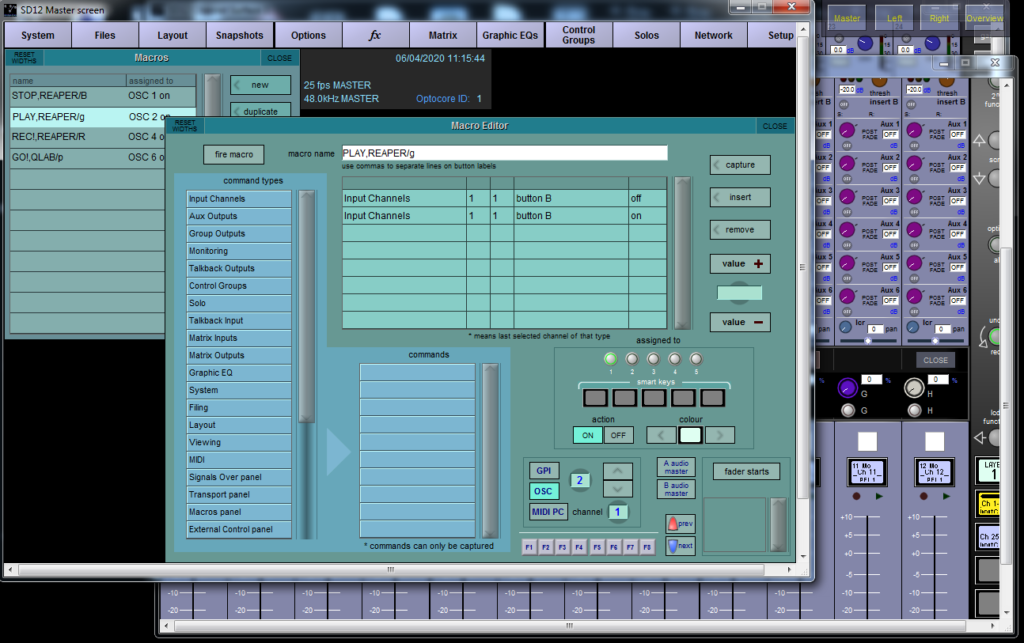Click the insert button

pos(740,197)
